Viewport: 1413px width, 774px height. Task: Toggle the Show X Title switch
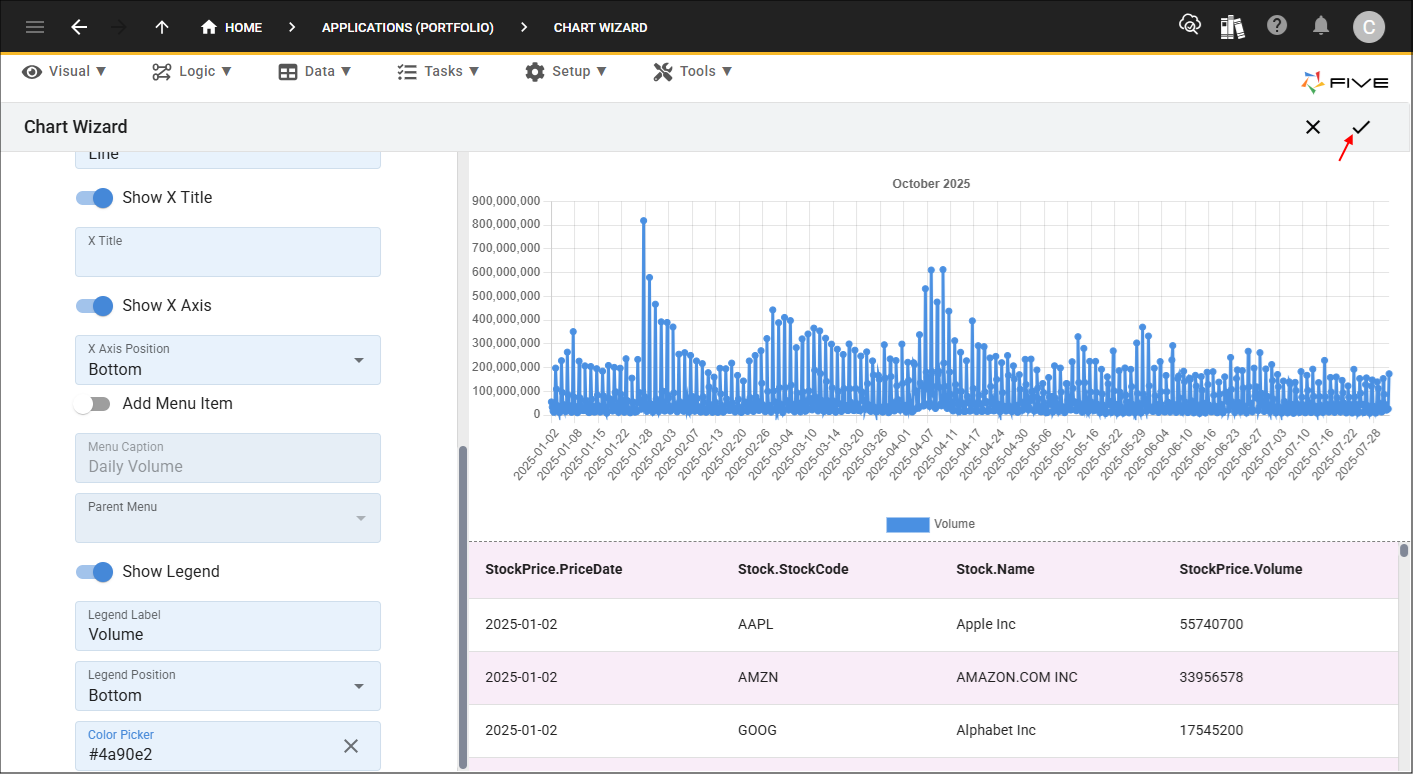(95, 198)
